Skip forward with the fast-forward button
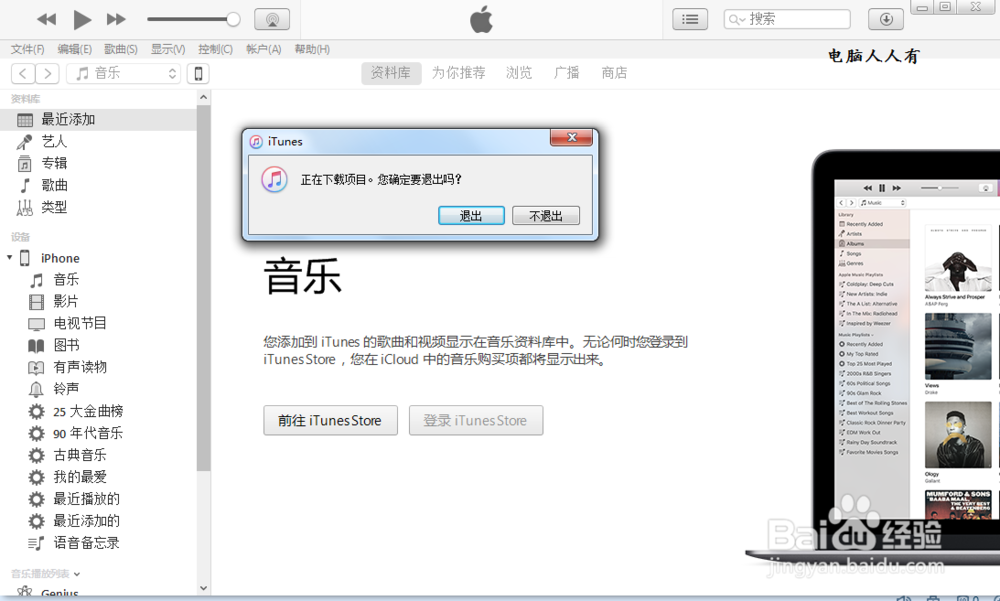This screenshot has width=1000, height=601. (116, 20)
